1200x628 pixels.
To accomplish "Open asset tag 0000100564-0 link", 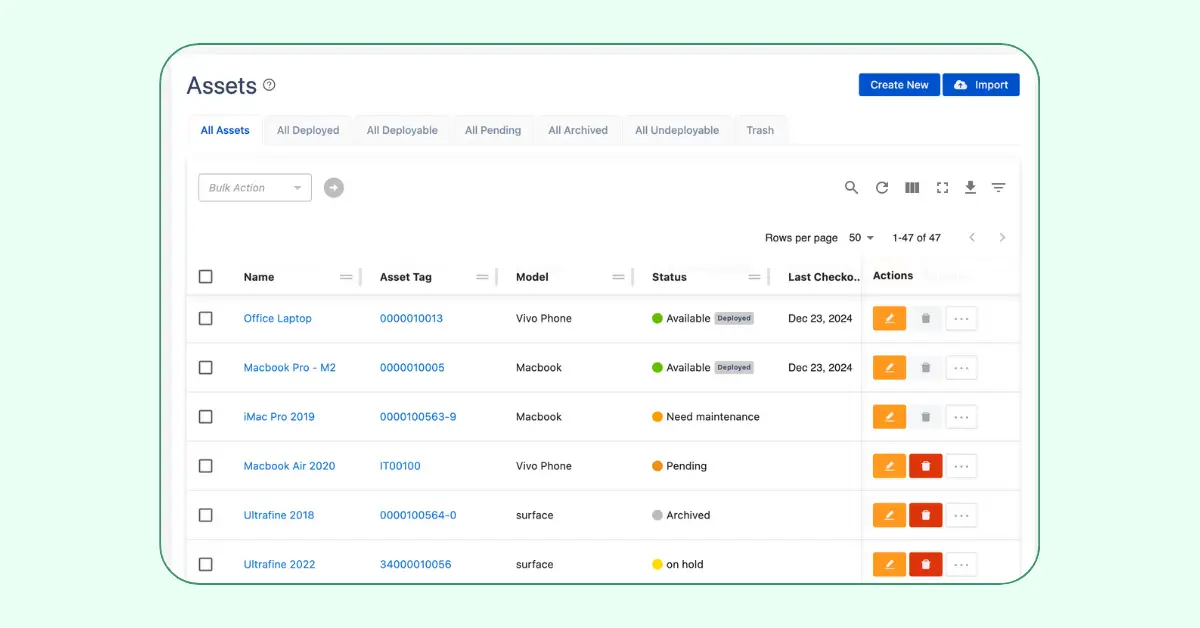I will pyautogui.click(x=418, y=515).
